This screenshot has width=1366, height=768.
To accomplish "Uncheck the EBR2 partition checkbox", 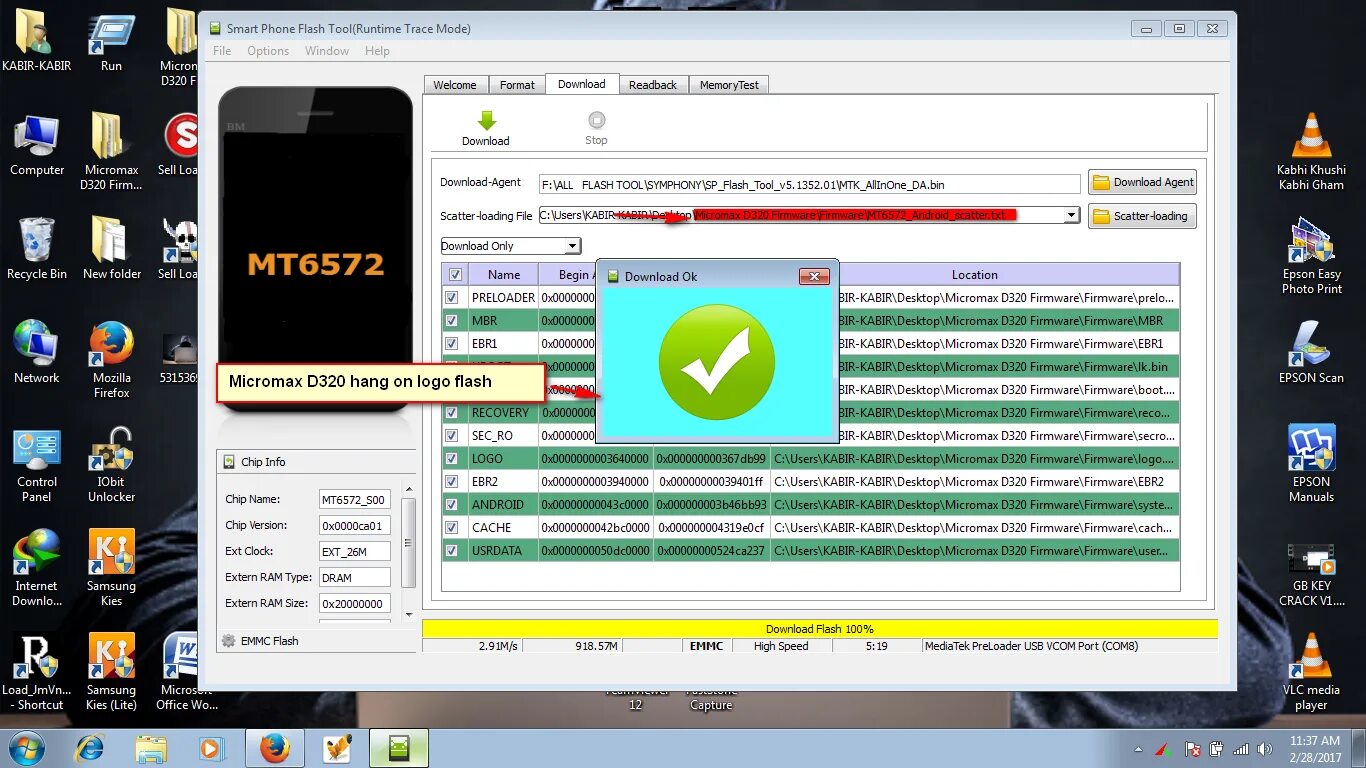I will pos(452,481).
